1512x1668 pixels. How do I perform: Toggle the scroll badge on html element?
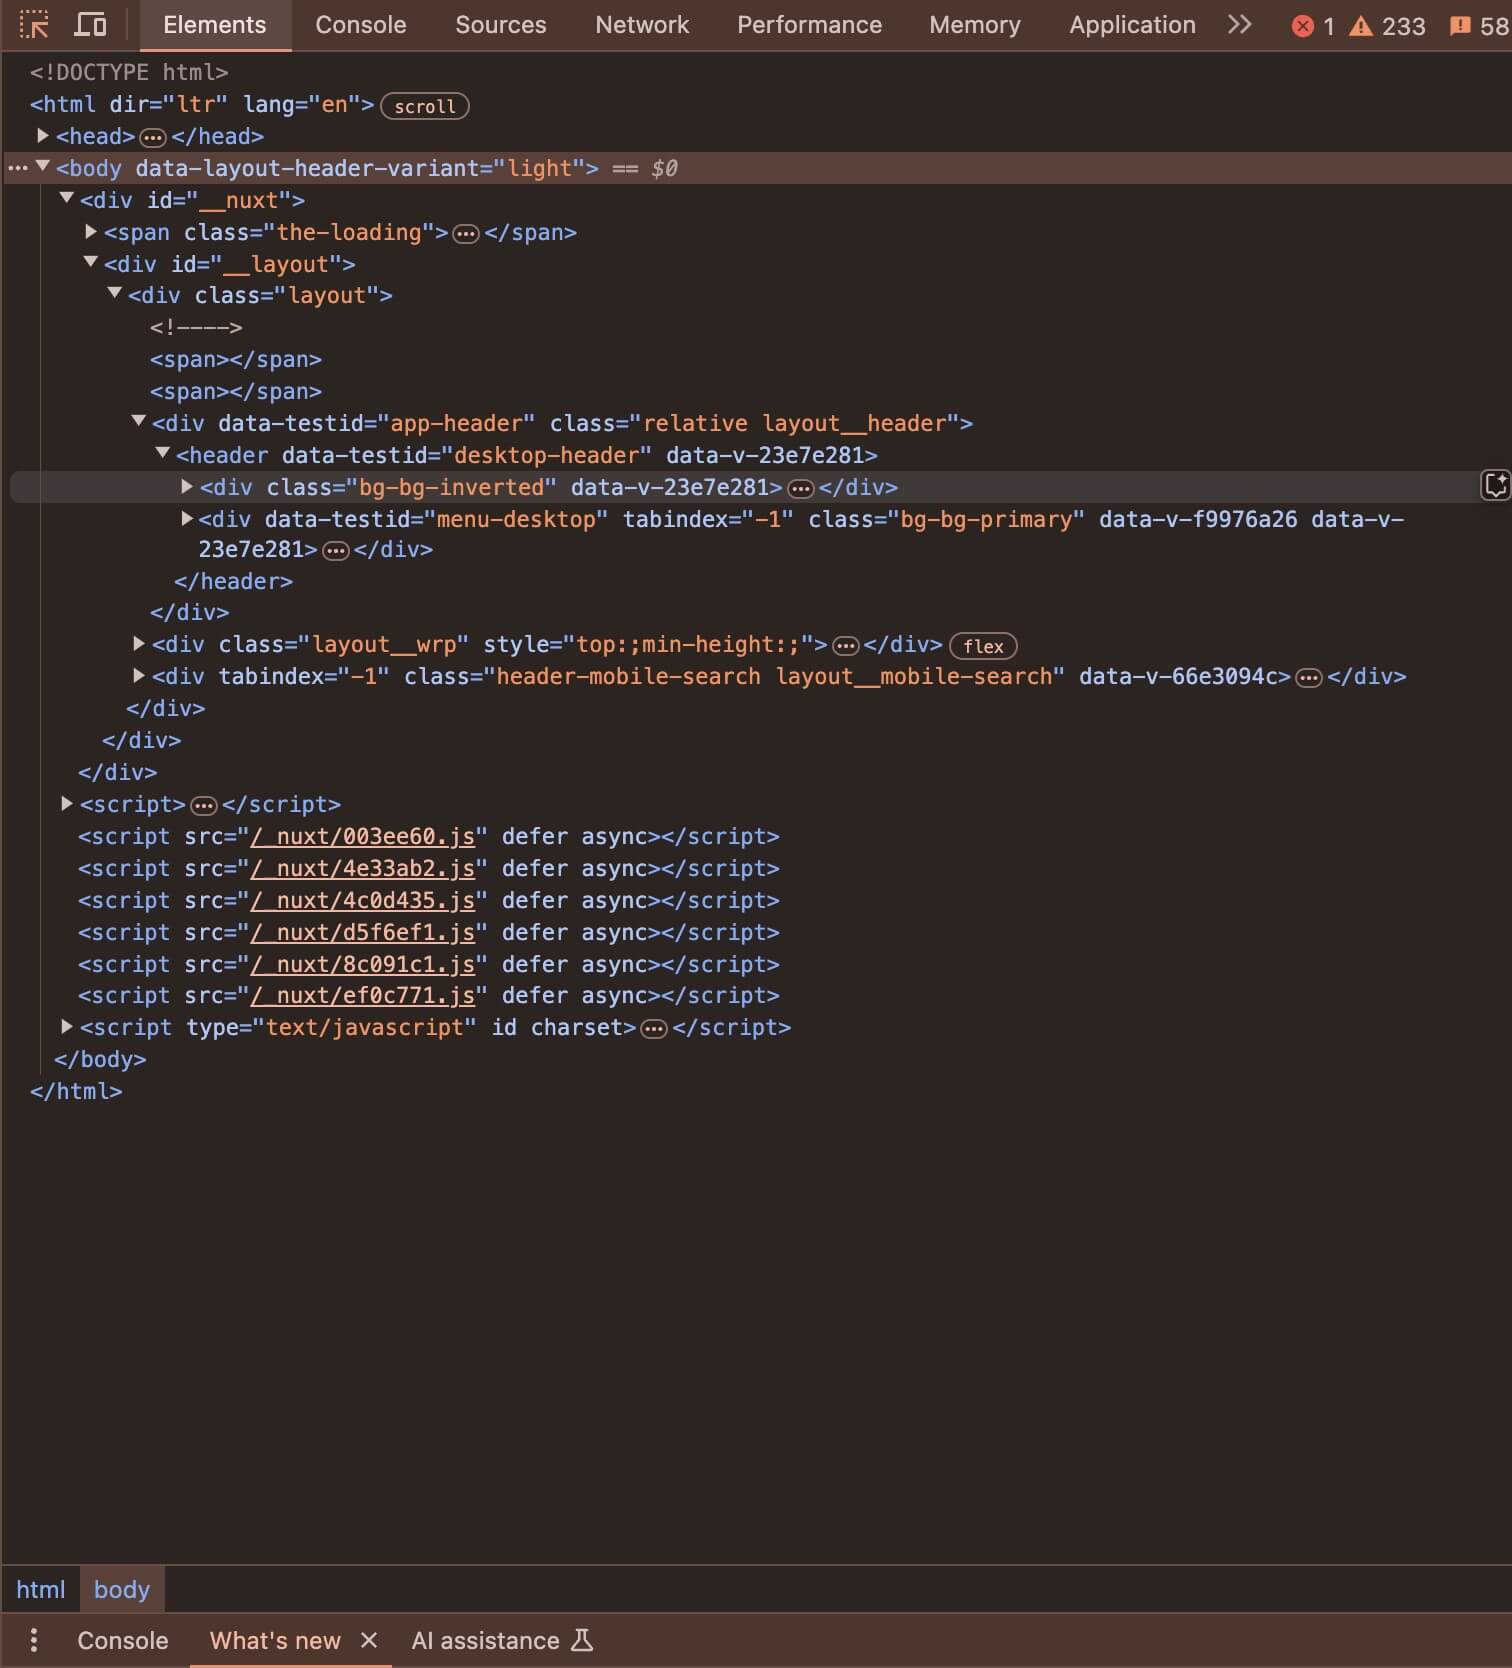click(x=425, y=106)
